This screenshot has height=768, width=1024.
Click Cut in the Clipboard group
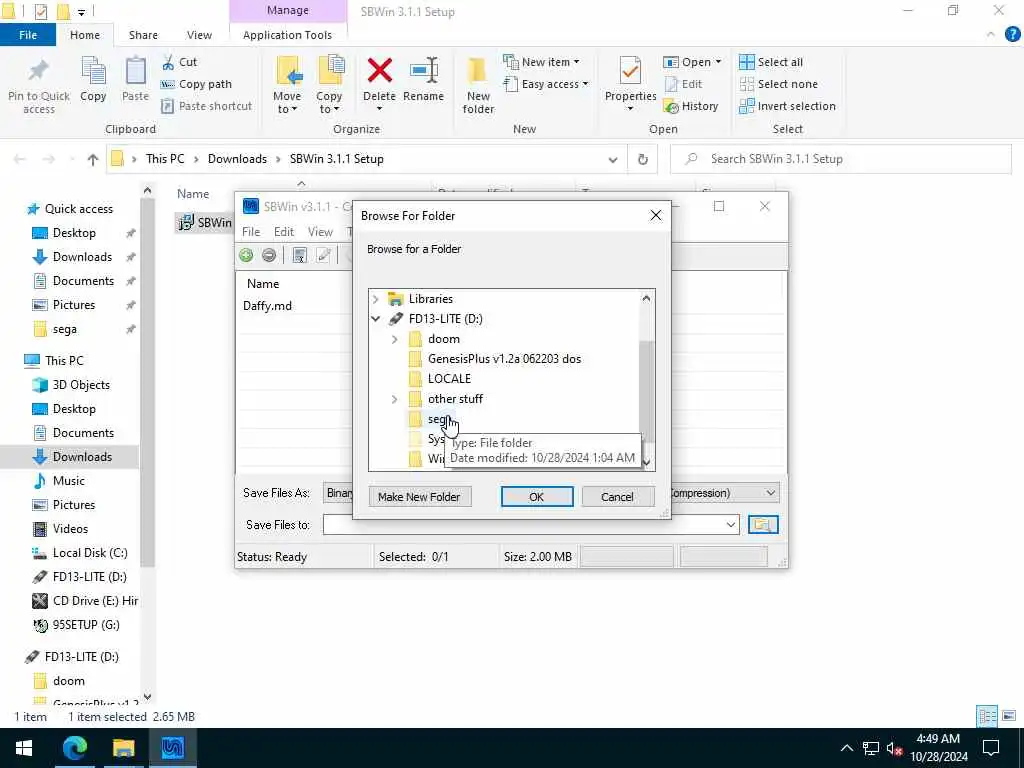[x=180, y=62]
